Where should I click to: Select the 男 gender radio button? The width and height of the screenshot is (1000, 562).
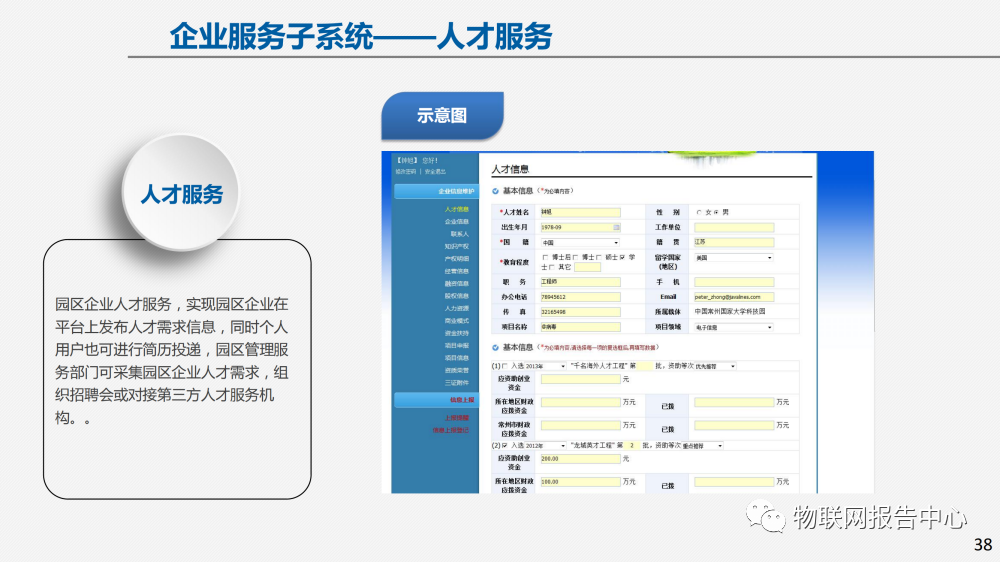[716, 212]
